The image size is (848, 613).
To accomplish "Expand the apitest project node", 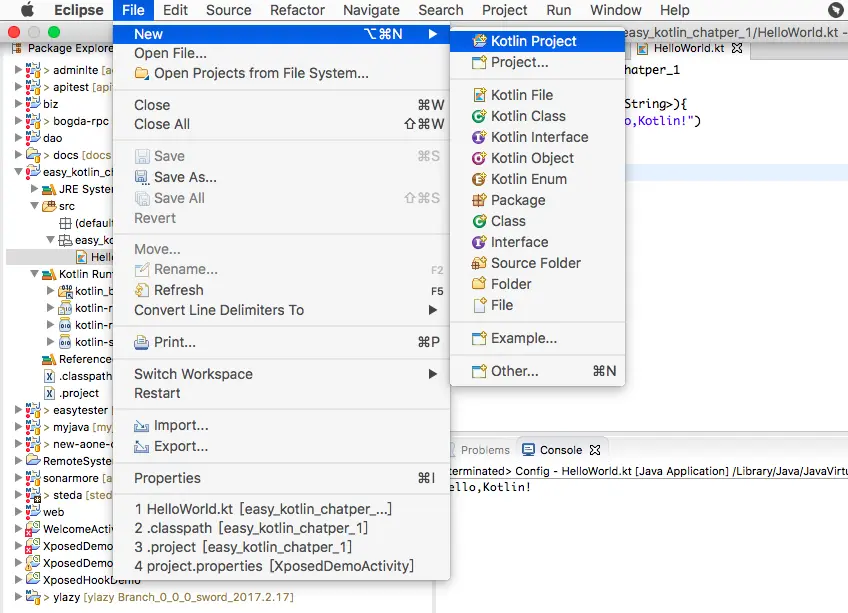I will pyautogui.click(x=18, y=87).
